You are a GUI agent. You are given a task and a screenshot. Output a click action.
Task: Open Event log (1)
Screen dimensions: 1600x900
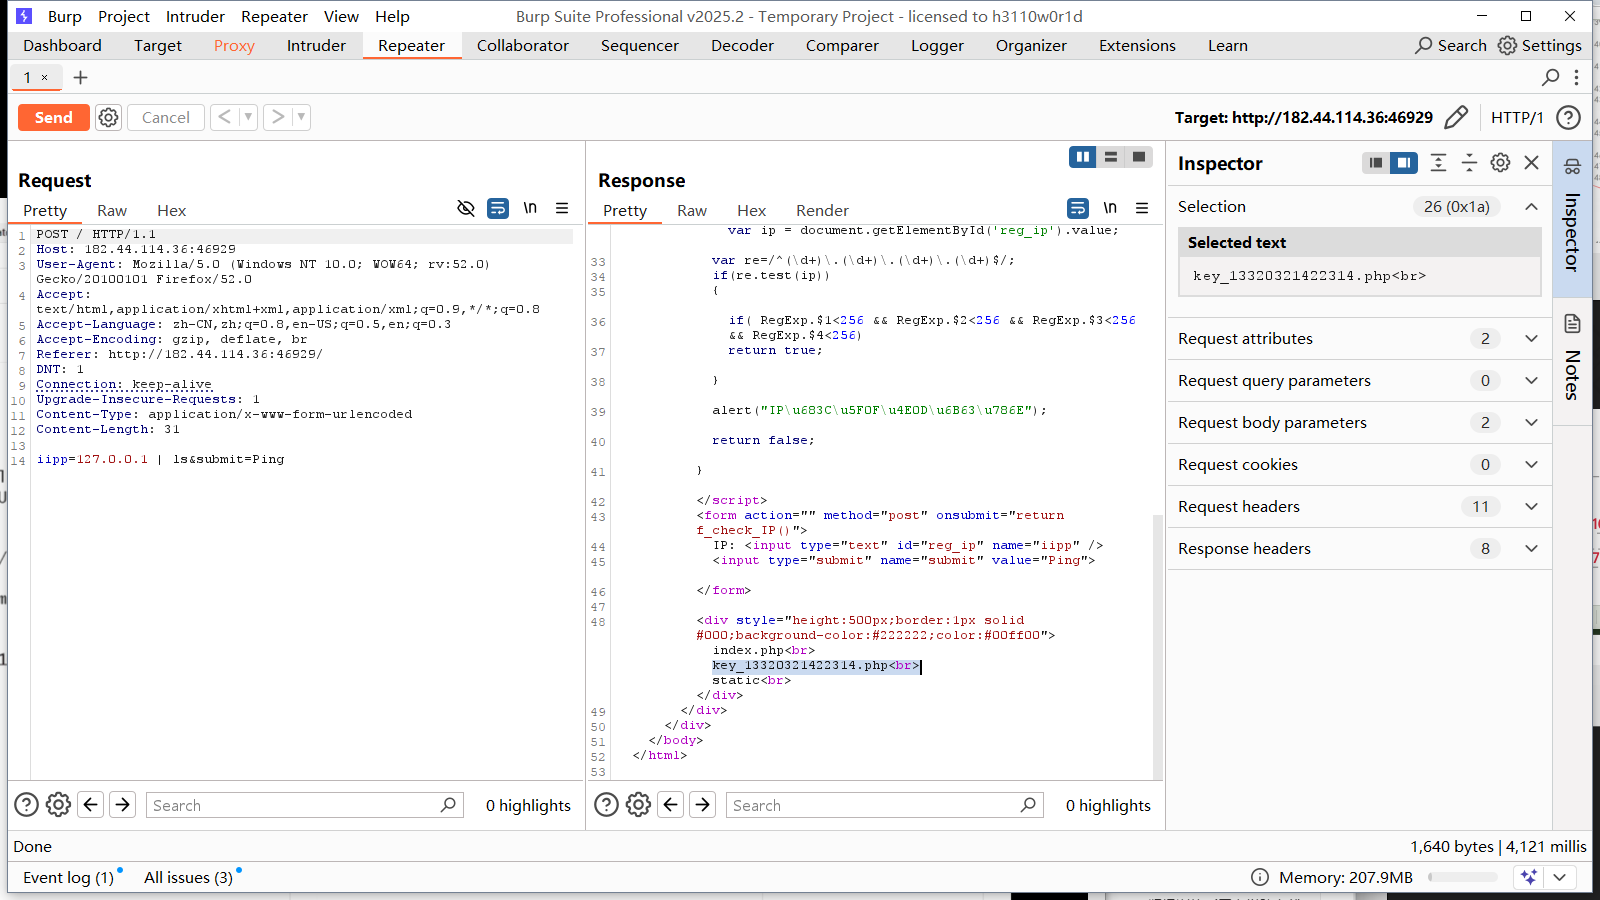(68, 877)
